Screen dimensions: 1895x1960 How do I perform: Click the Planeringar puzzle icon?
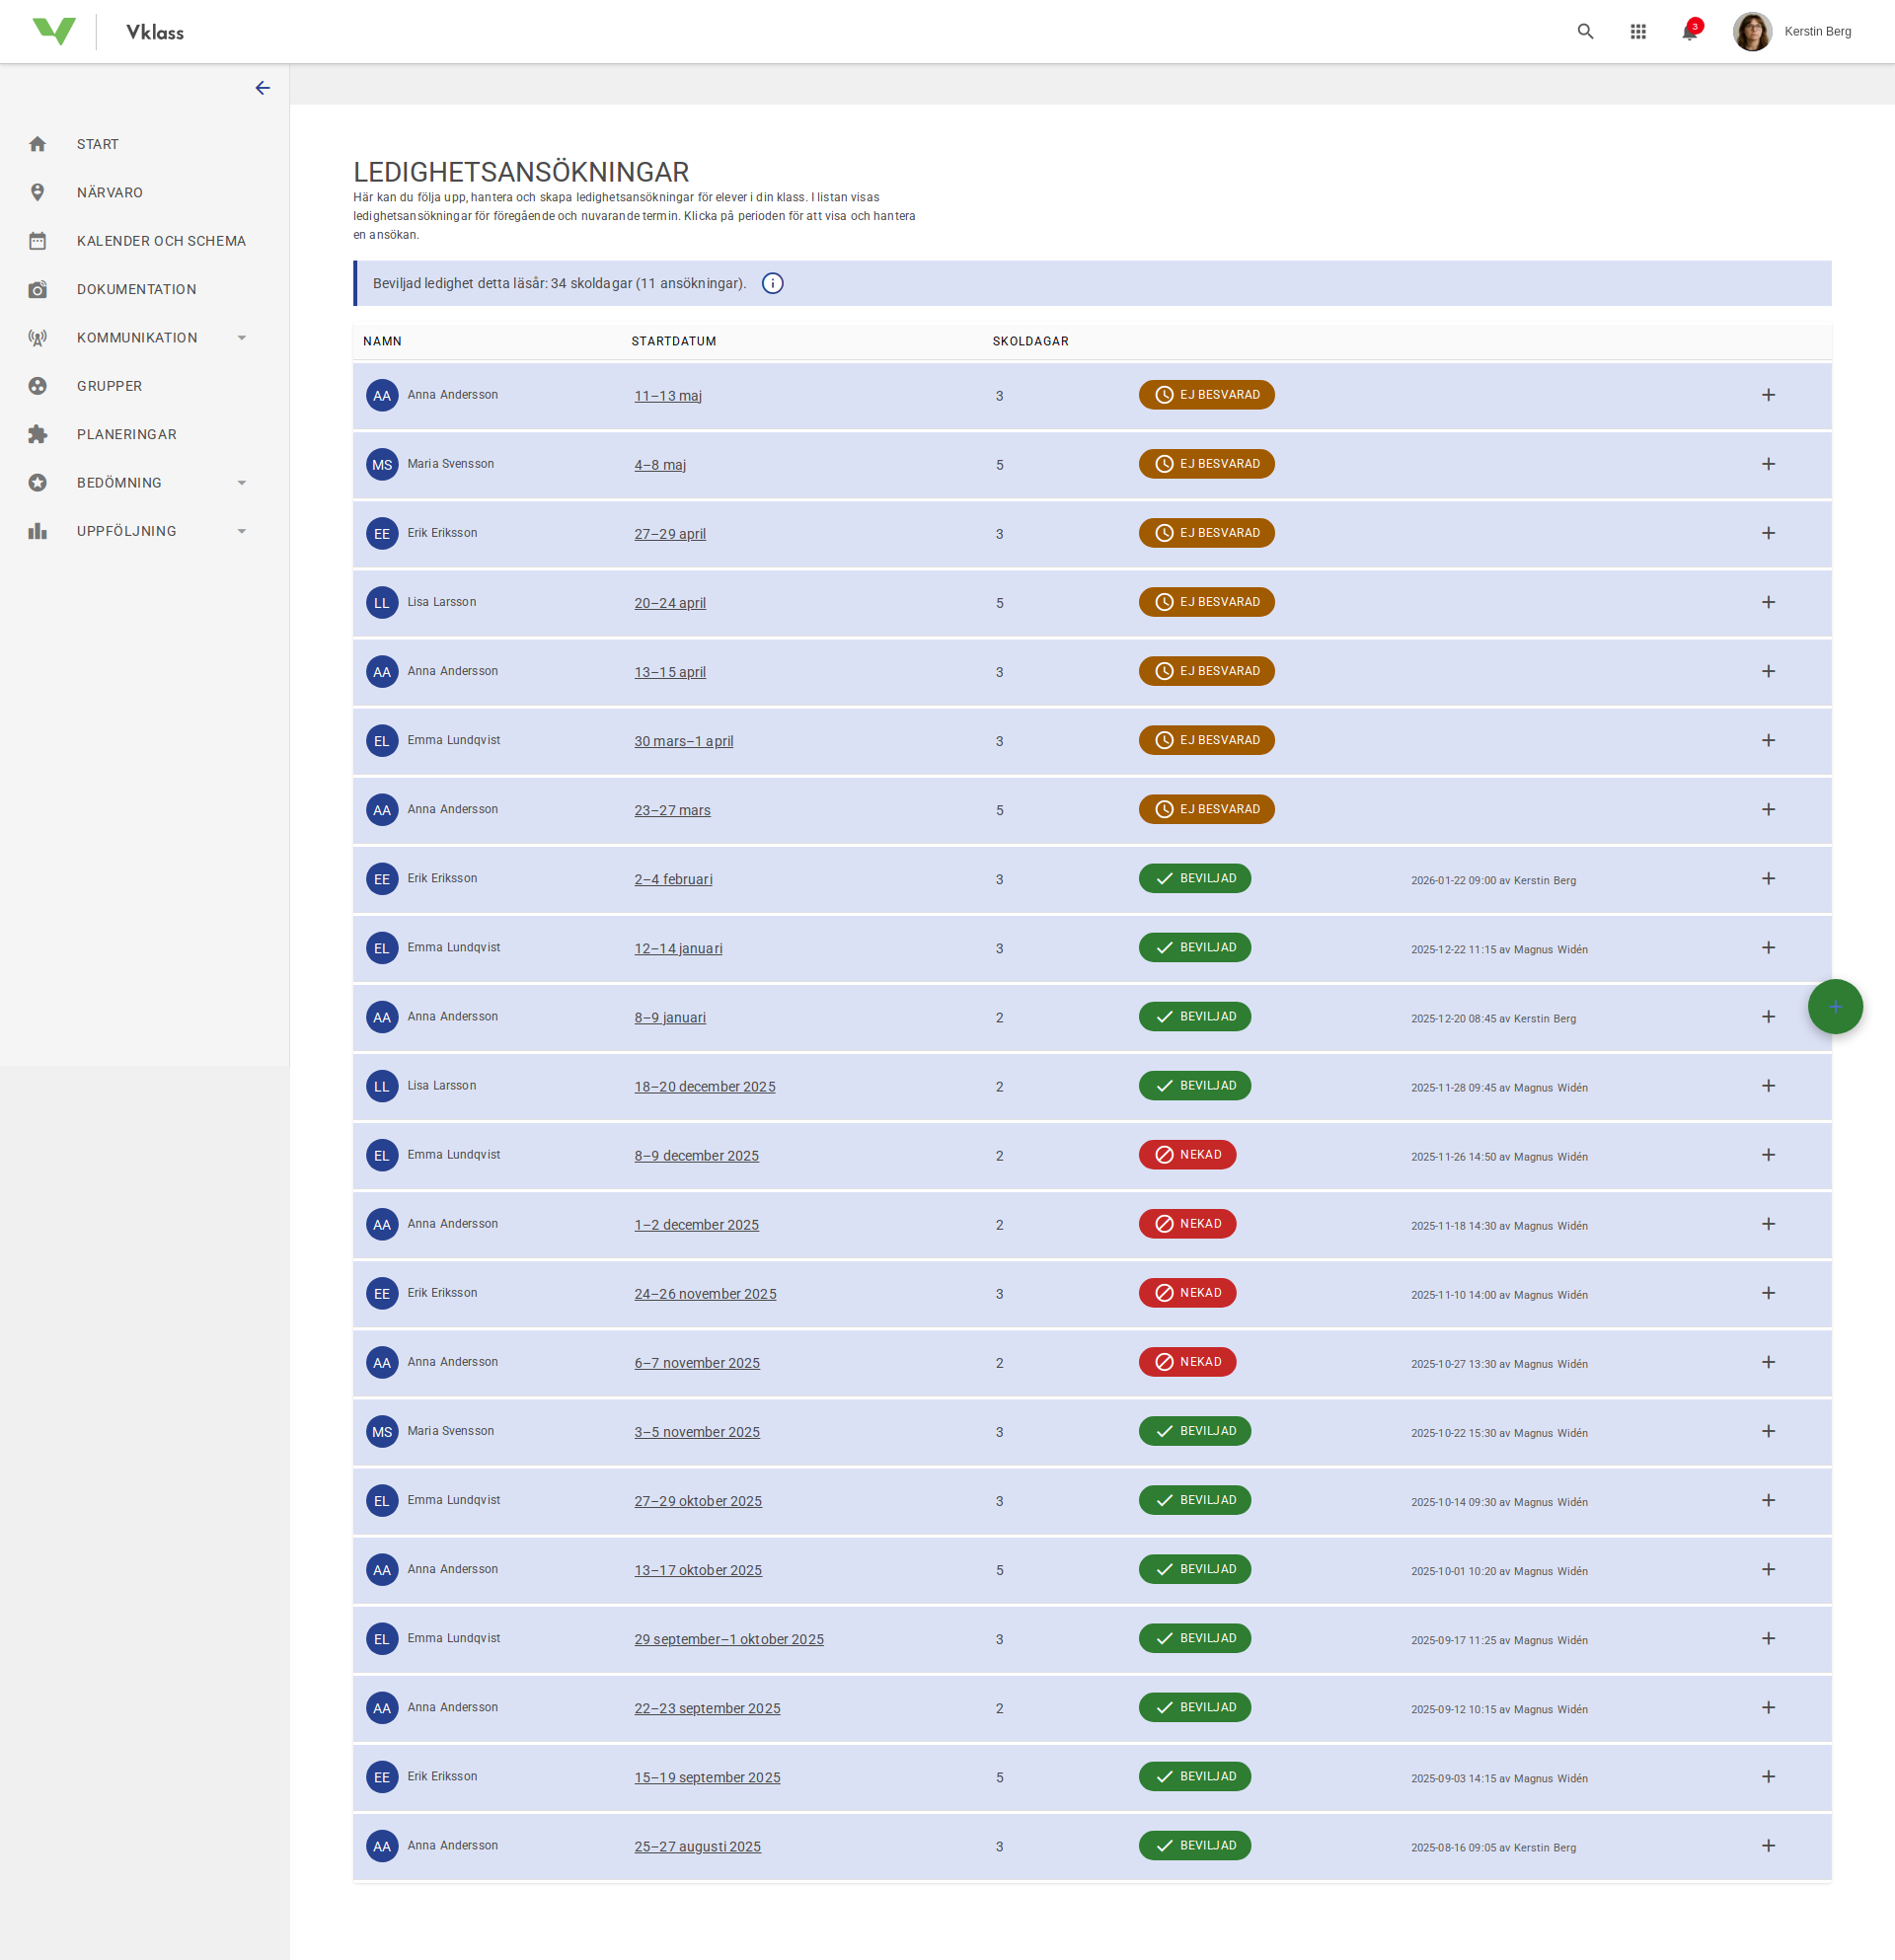tap(38, 434)
